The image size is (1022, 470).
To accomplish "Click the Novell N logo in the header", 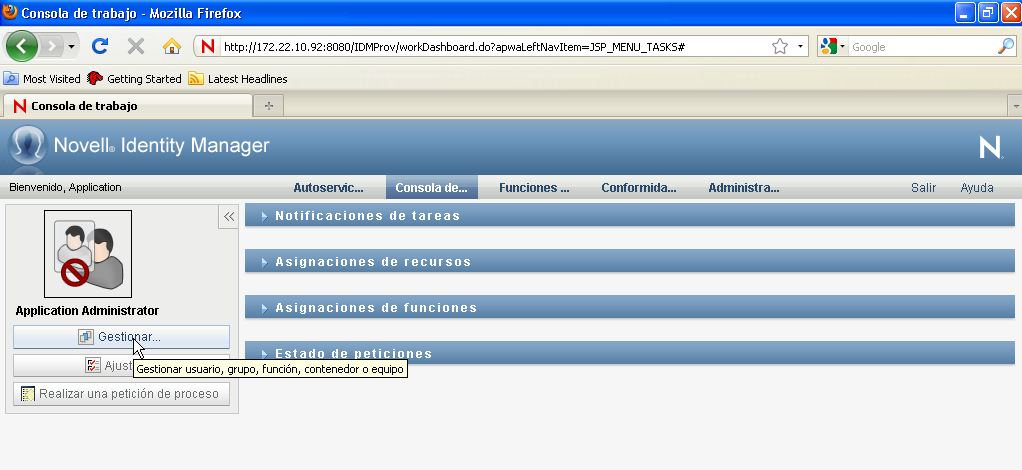I will coord(991,147).
